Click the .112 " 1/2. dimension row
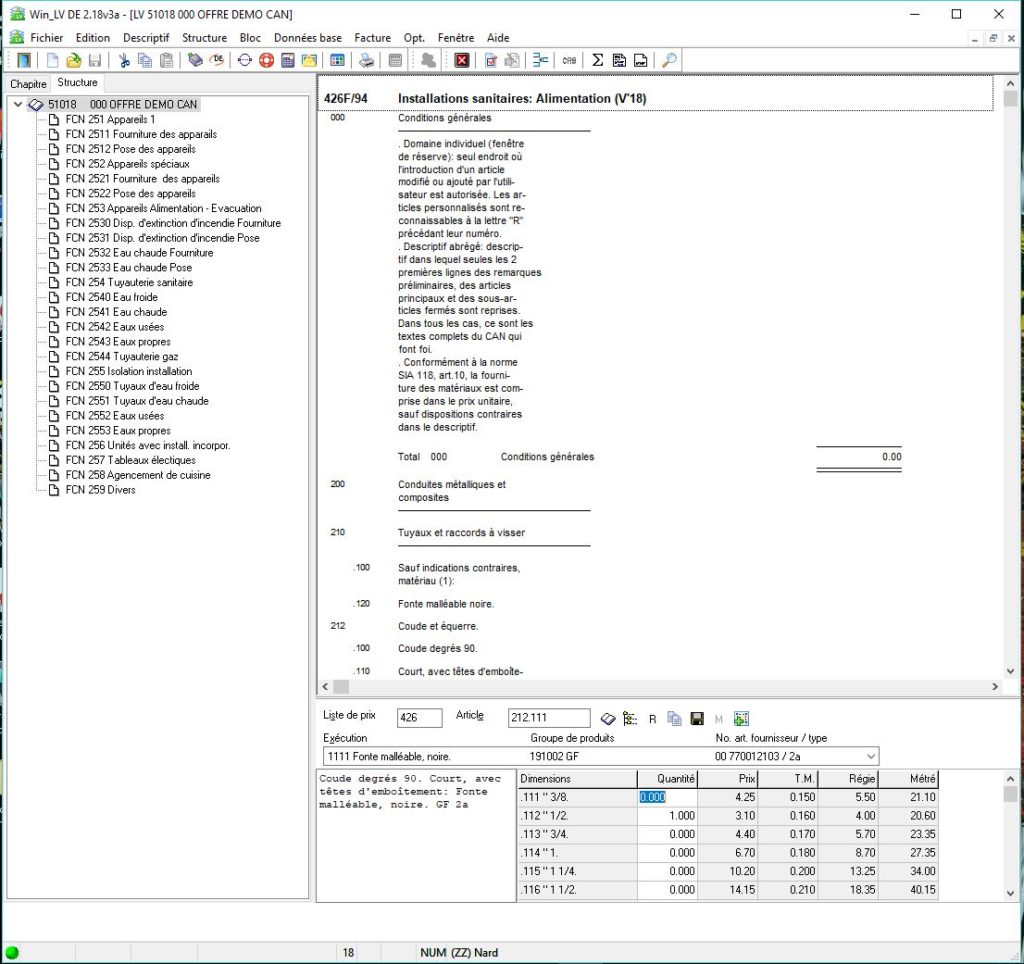1024x964 pixels. pos(728,816)
